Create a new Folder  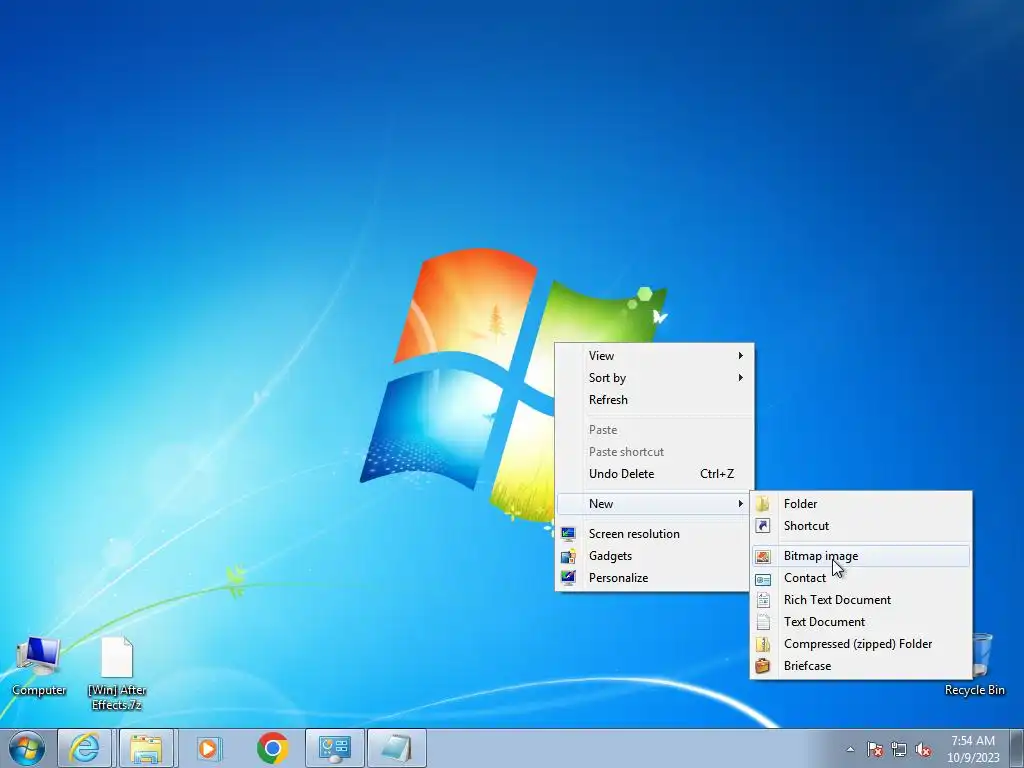click(861, 504)
